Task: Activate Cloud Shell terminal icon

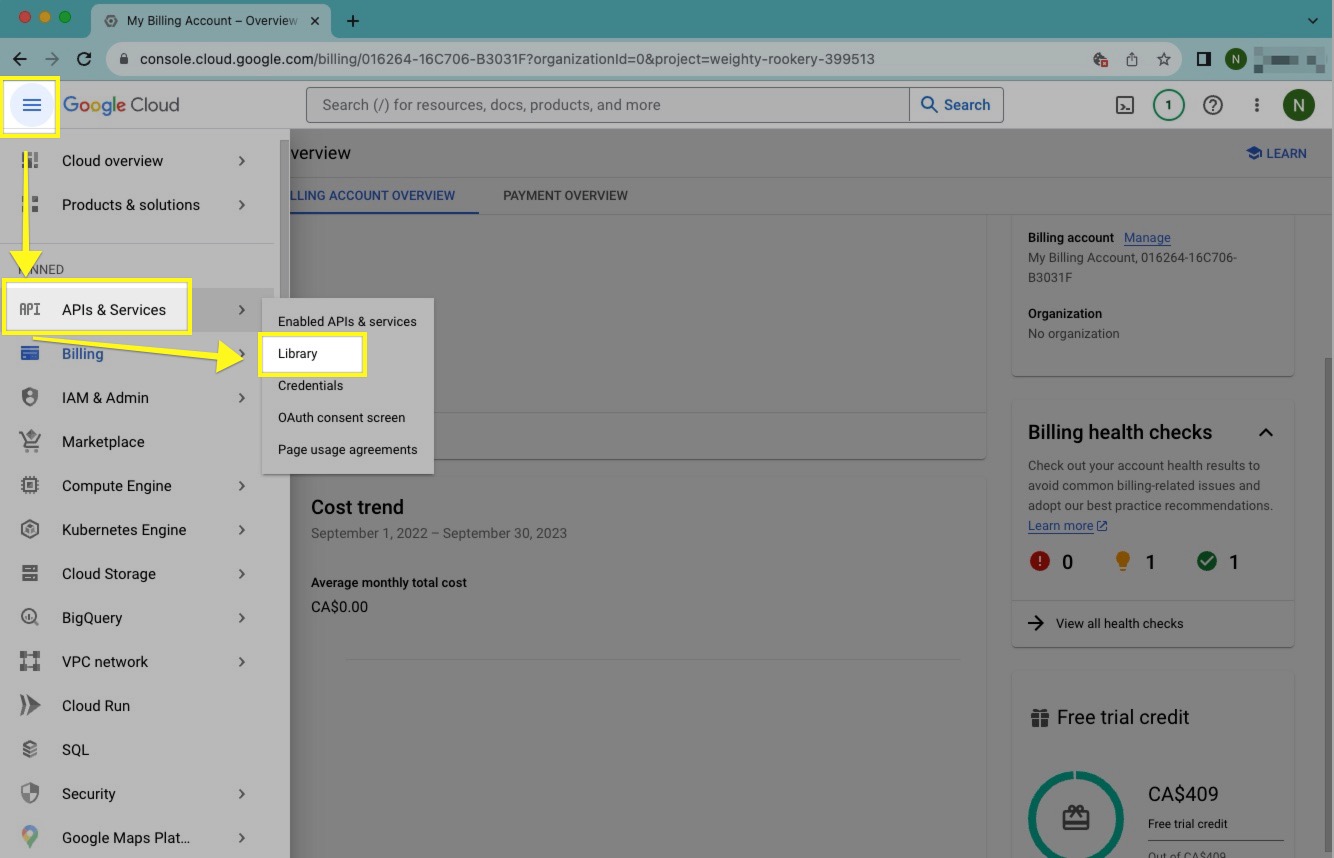Action: tap(1125, 105)
